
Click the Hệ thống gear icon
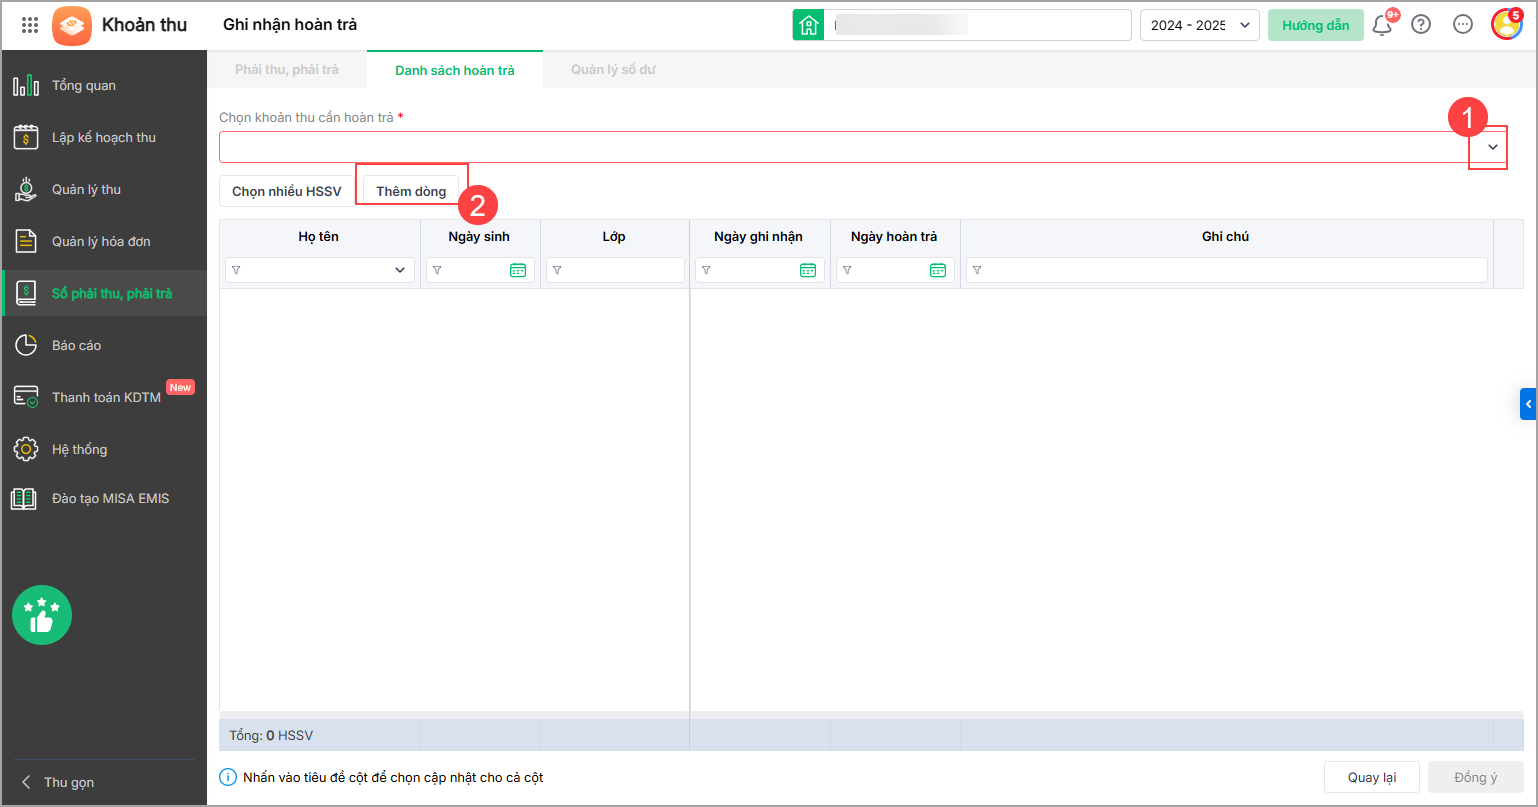[x=26, y=450]
